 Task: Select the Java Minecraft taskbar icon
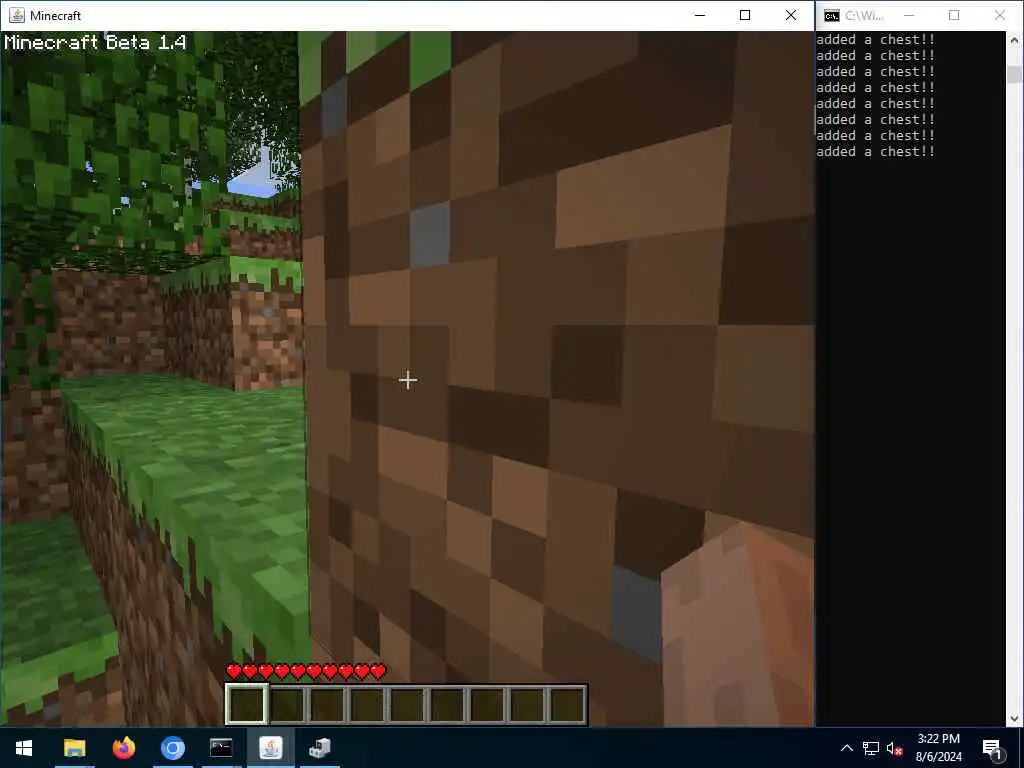tap(270, 748)
